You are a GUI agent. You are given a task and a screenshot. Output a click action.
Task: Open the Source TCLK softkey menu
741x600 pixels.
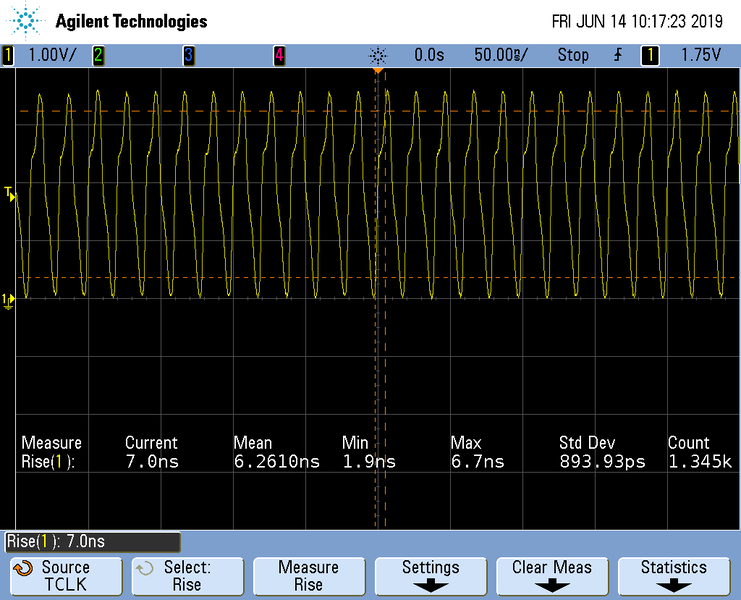(x=65, y=576)
